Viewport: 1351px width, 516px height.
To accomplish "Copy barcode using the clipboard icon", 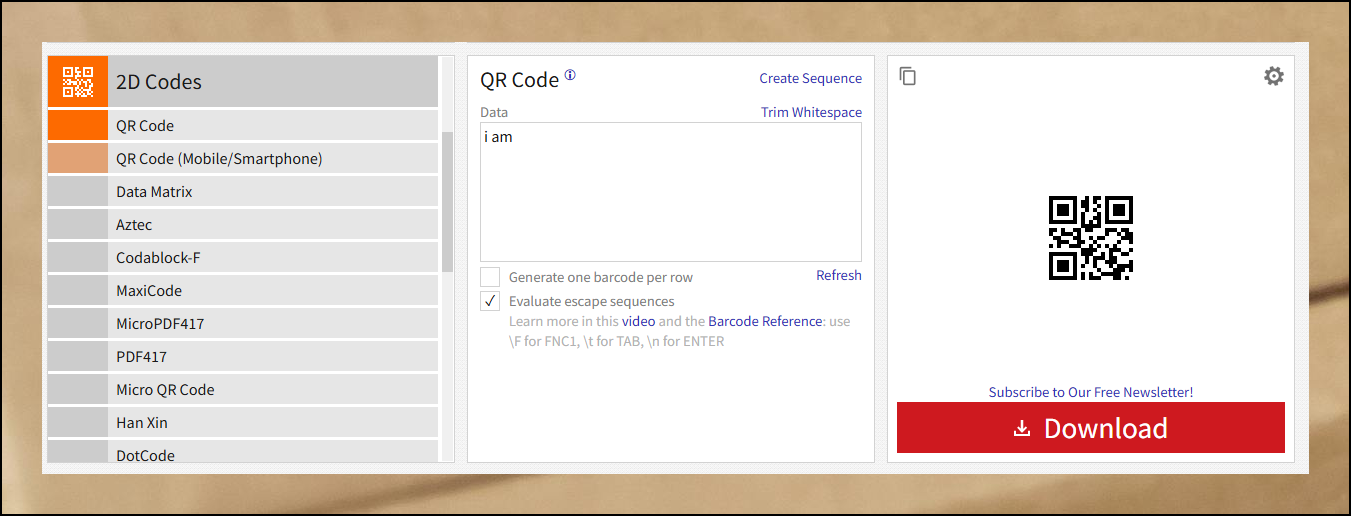I will 908,76.
